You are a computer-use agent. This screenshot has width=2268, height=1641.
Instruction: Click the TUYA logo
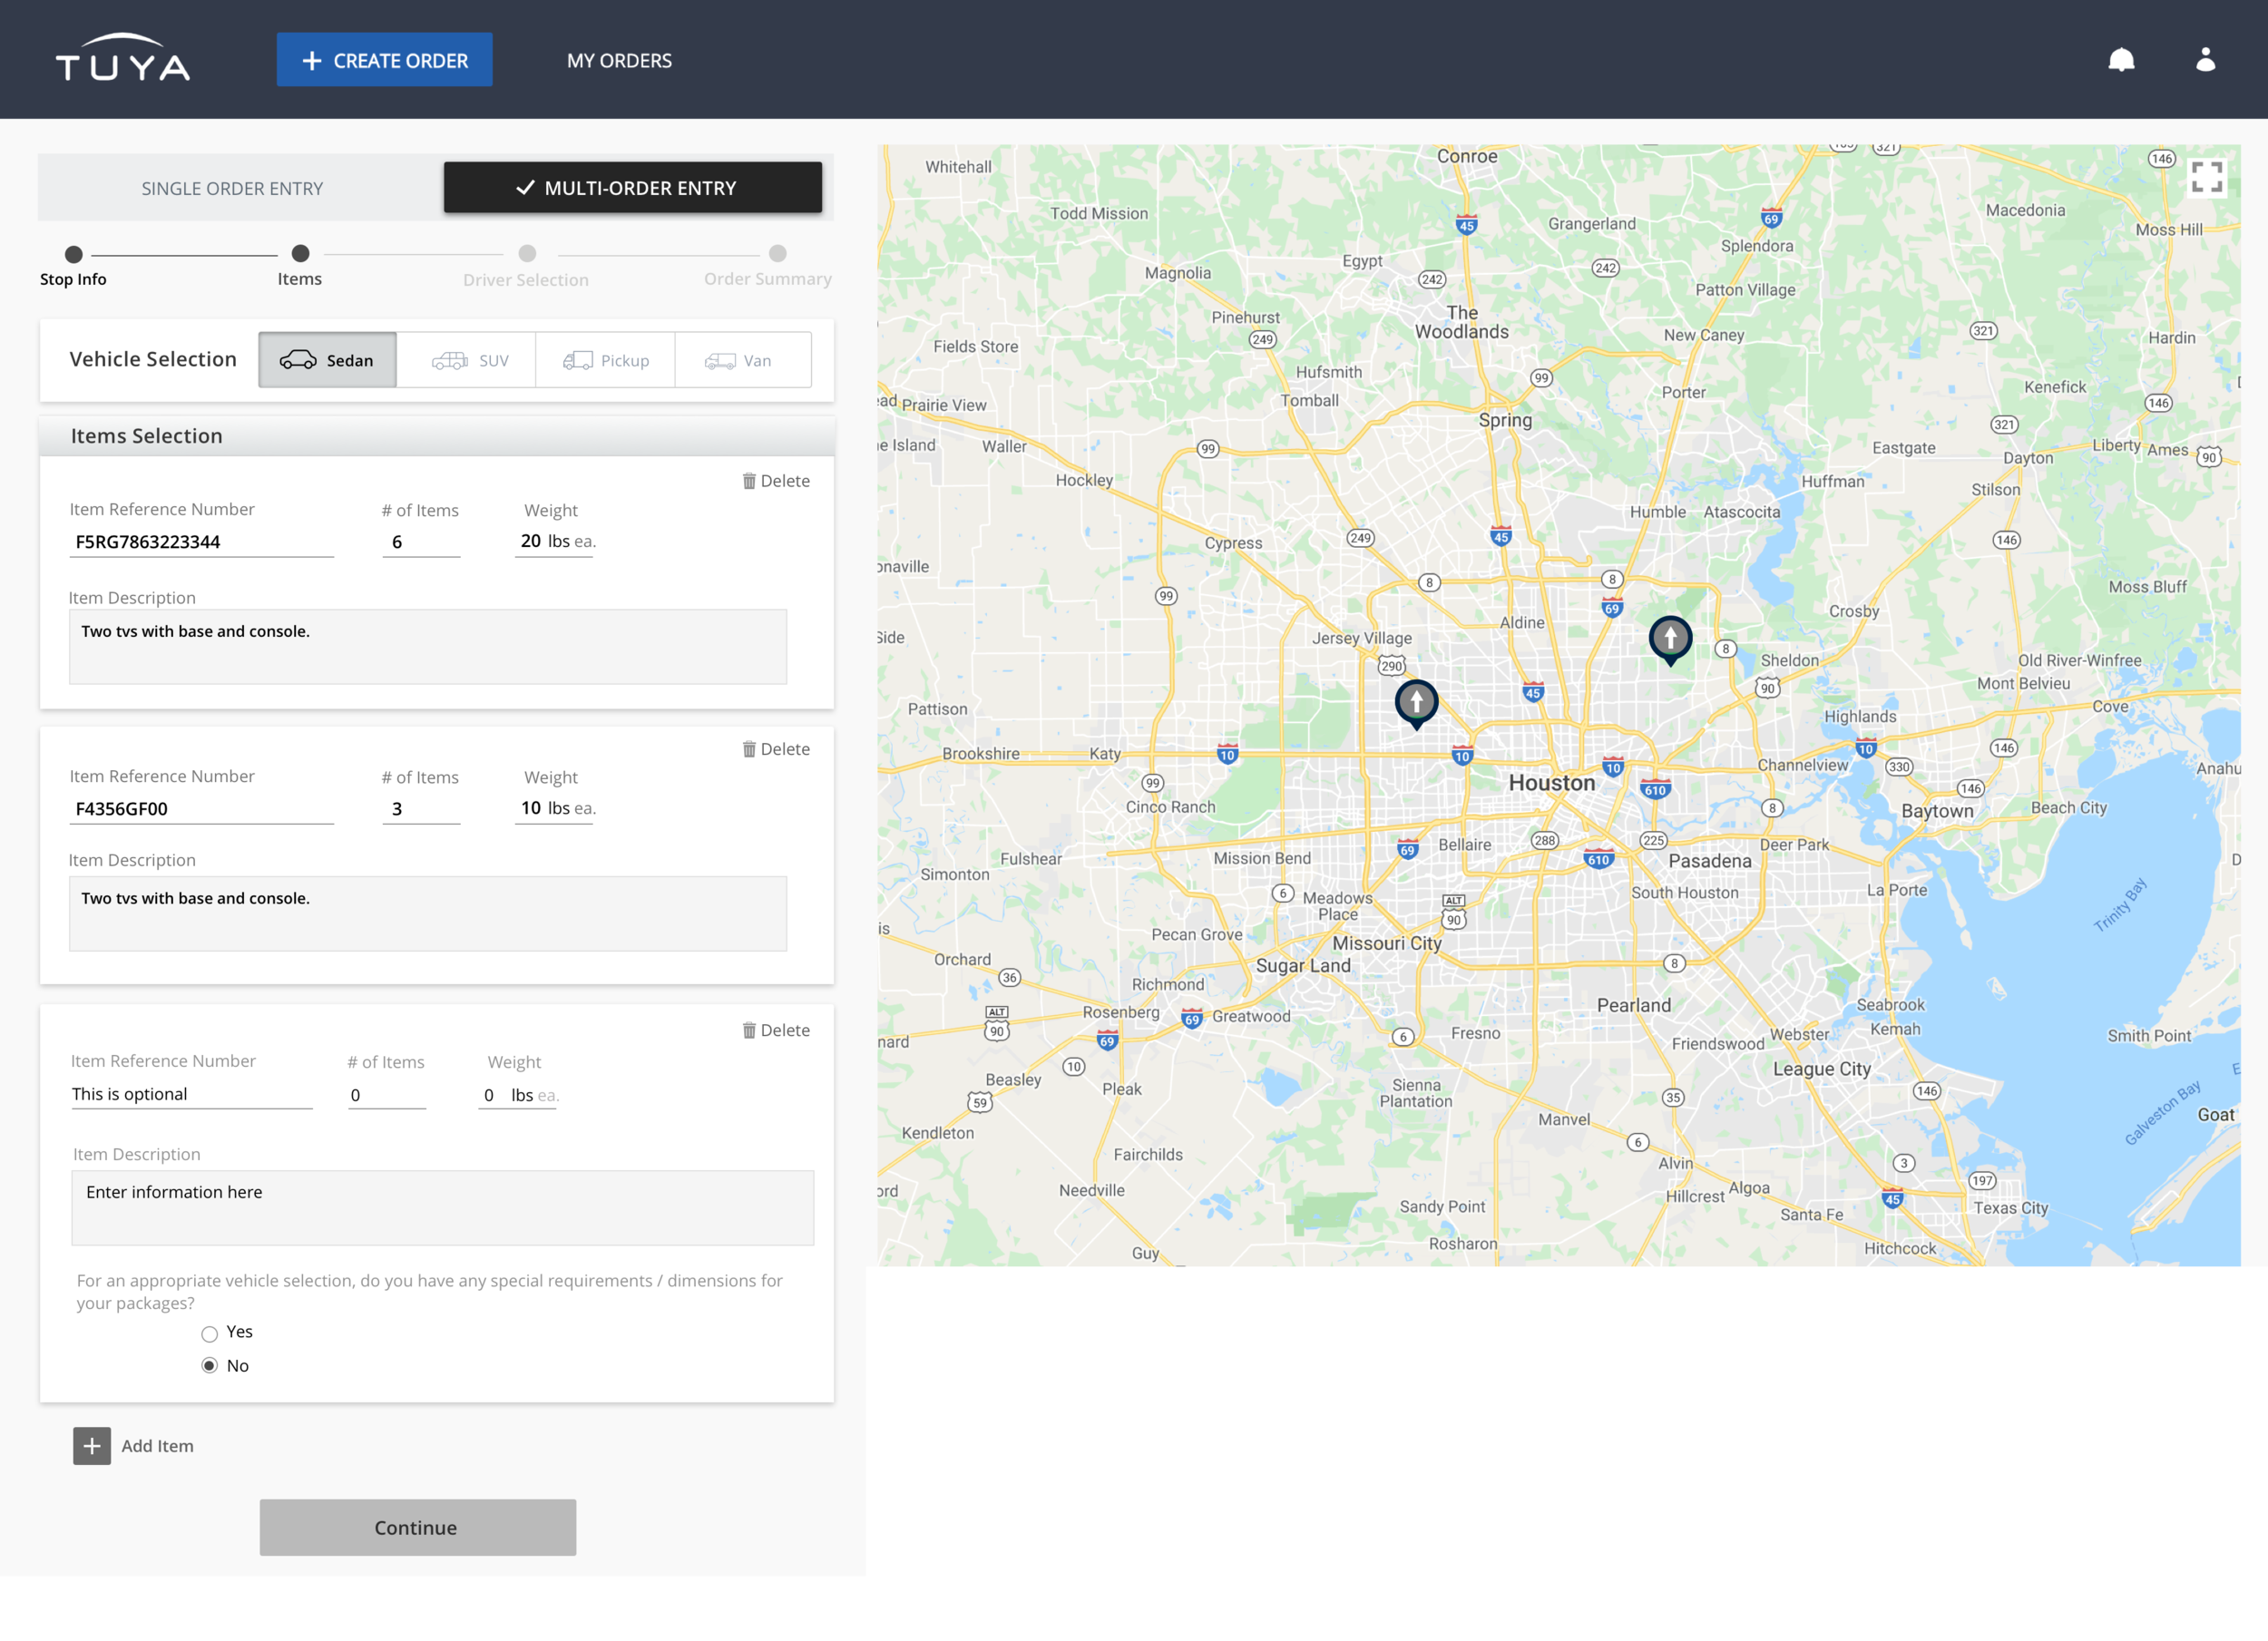[x=122, y=58]
